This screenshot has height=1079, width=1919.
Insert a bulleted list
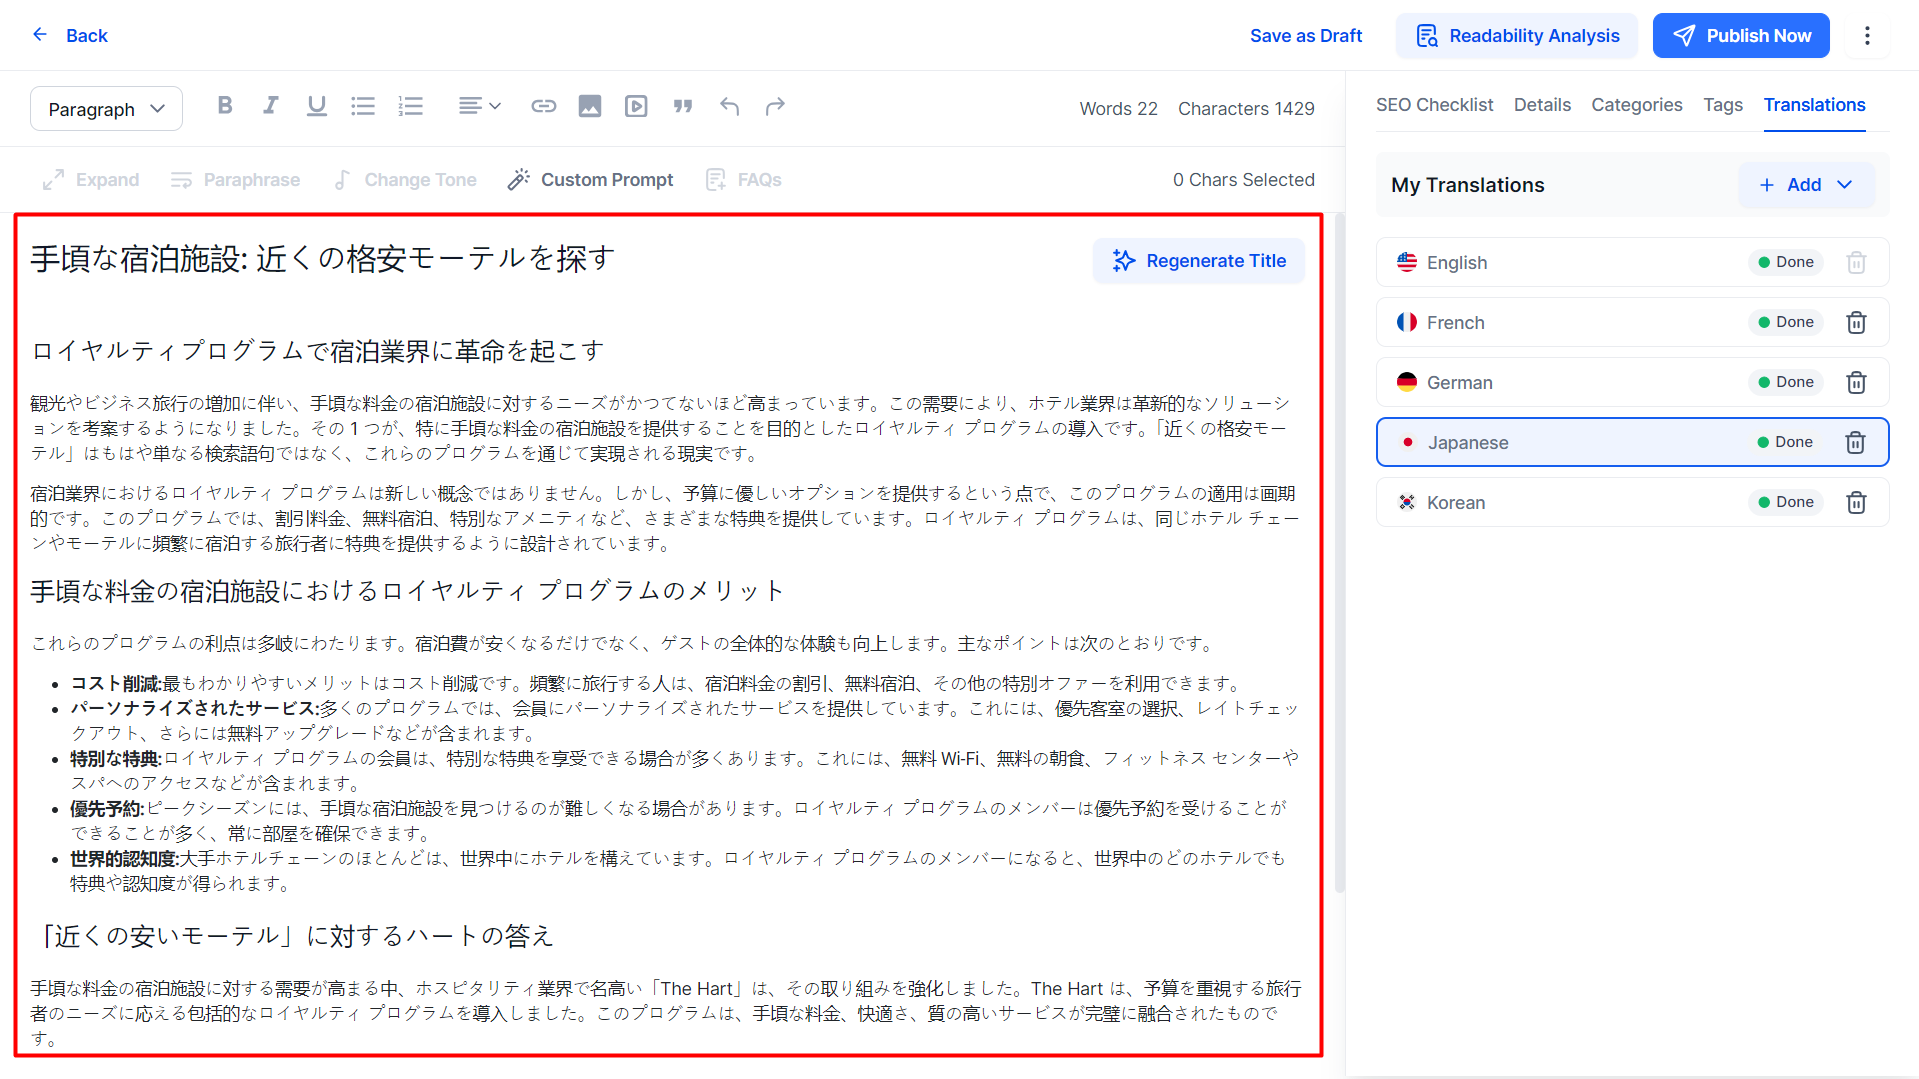click(363, 106)
